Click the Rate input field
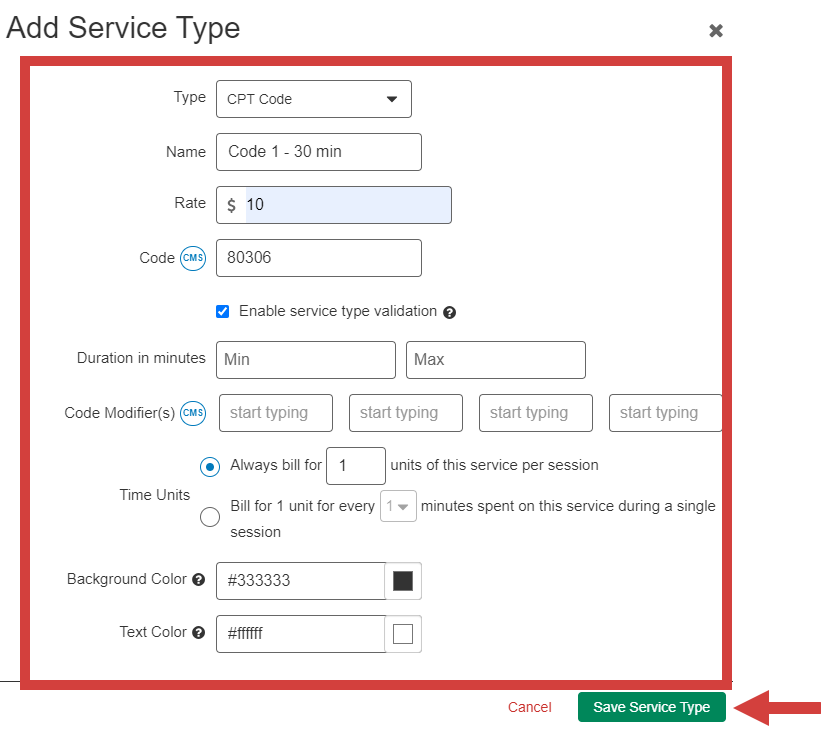 [346, 205]
